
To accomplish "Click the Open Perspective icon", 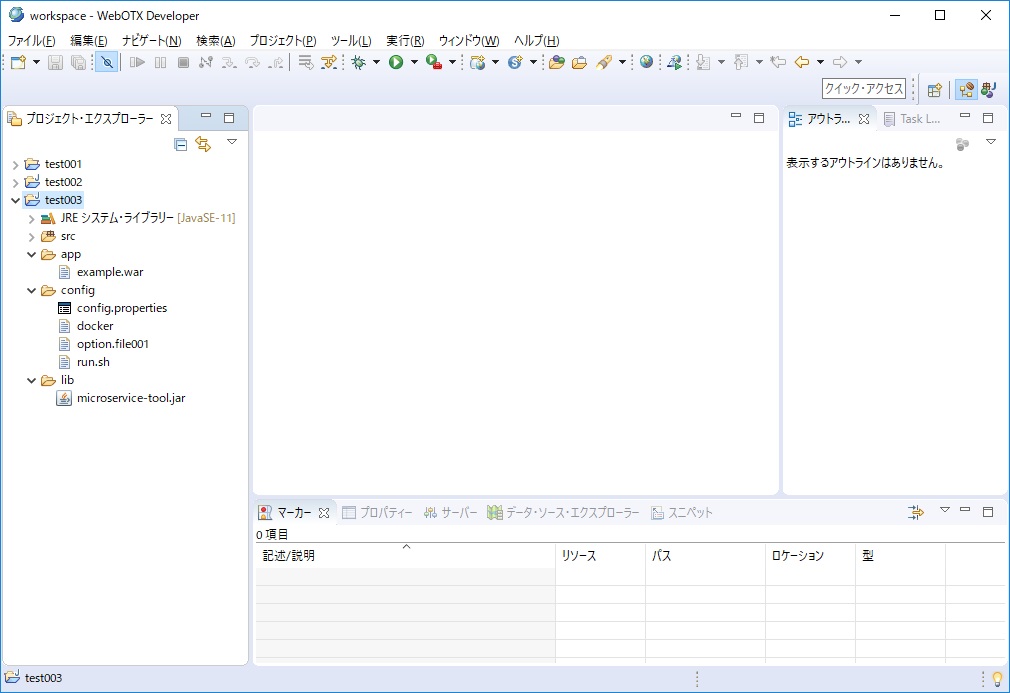I will click(x=934, y=89).
